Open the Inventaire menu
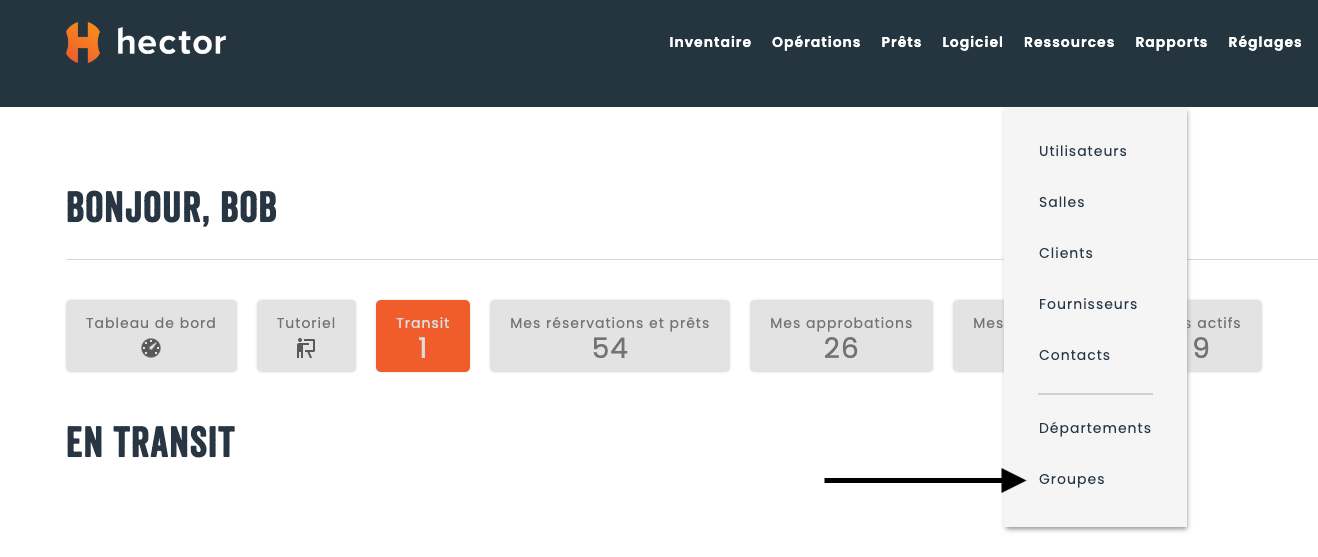 point(710,42)
